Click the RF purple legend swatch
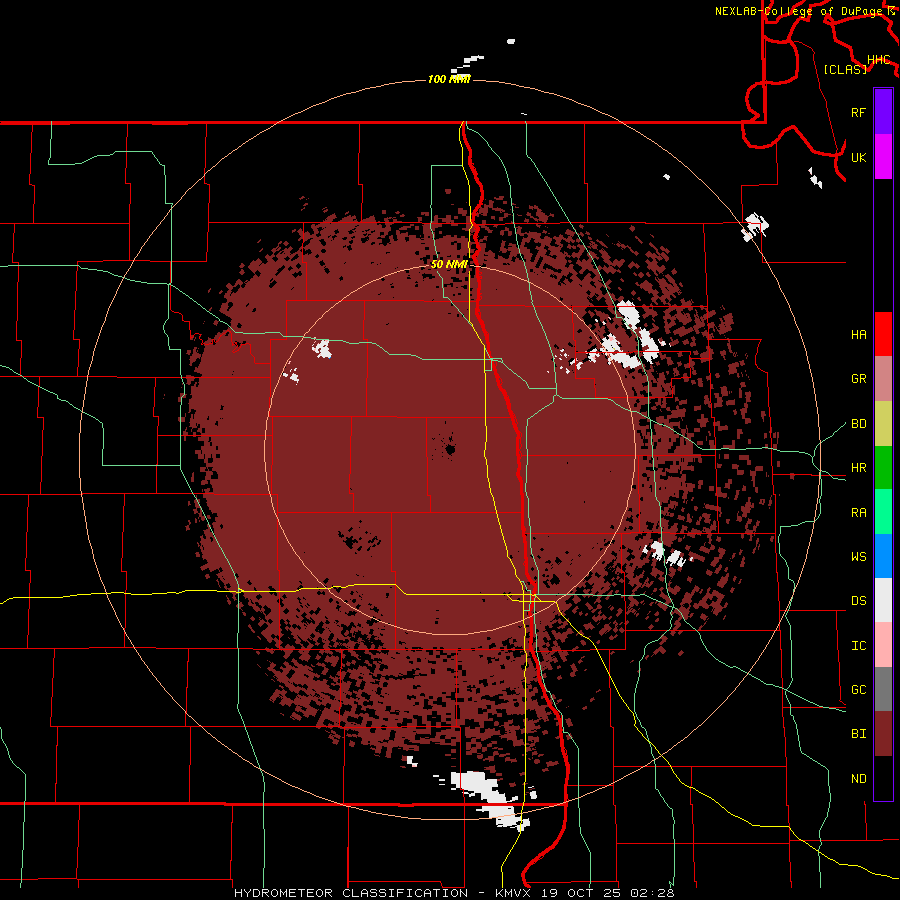This screenshot has width=900, height=900. [x=883, y=112]
